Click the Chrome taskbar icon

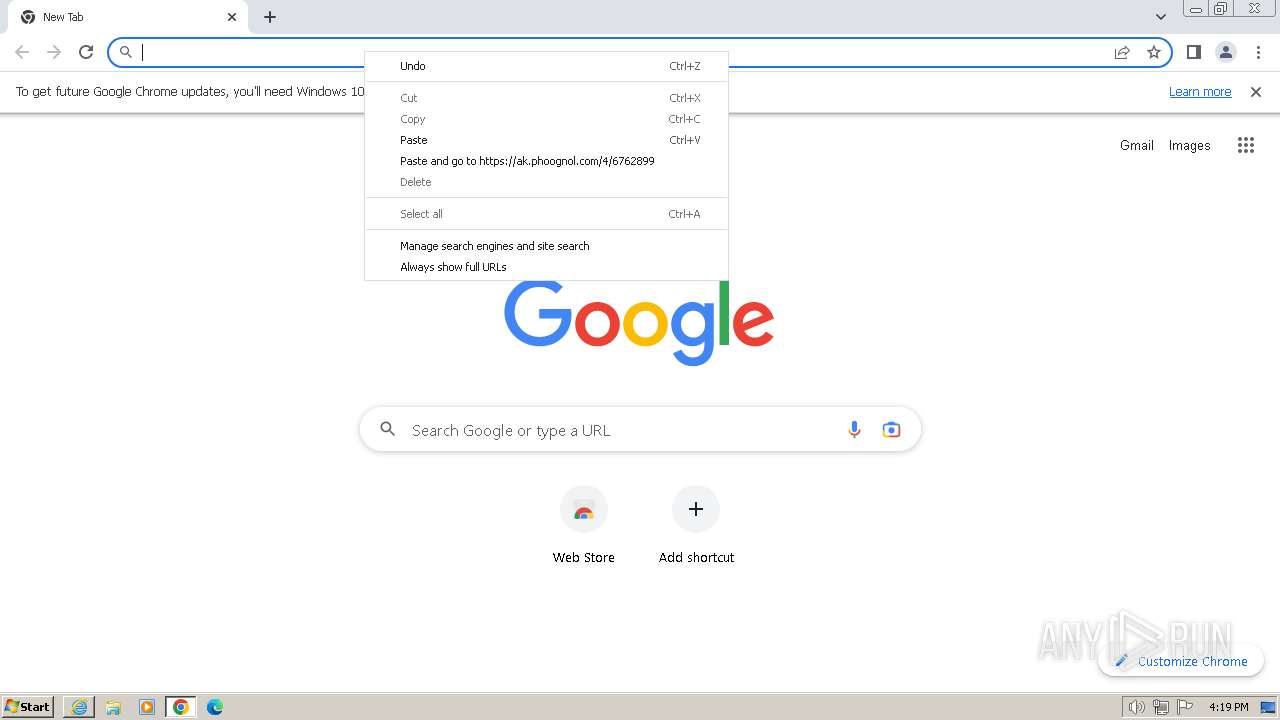[x=181, y=707]
